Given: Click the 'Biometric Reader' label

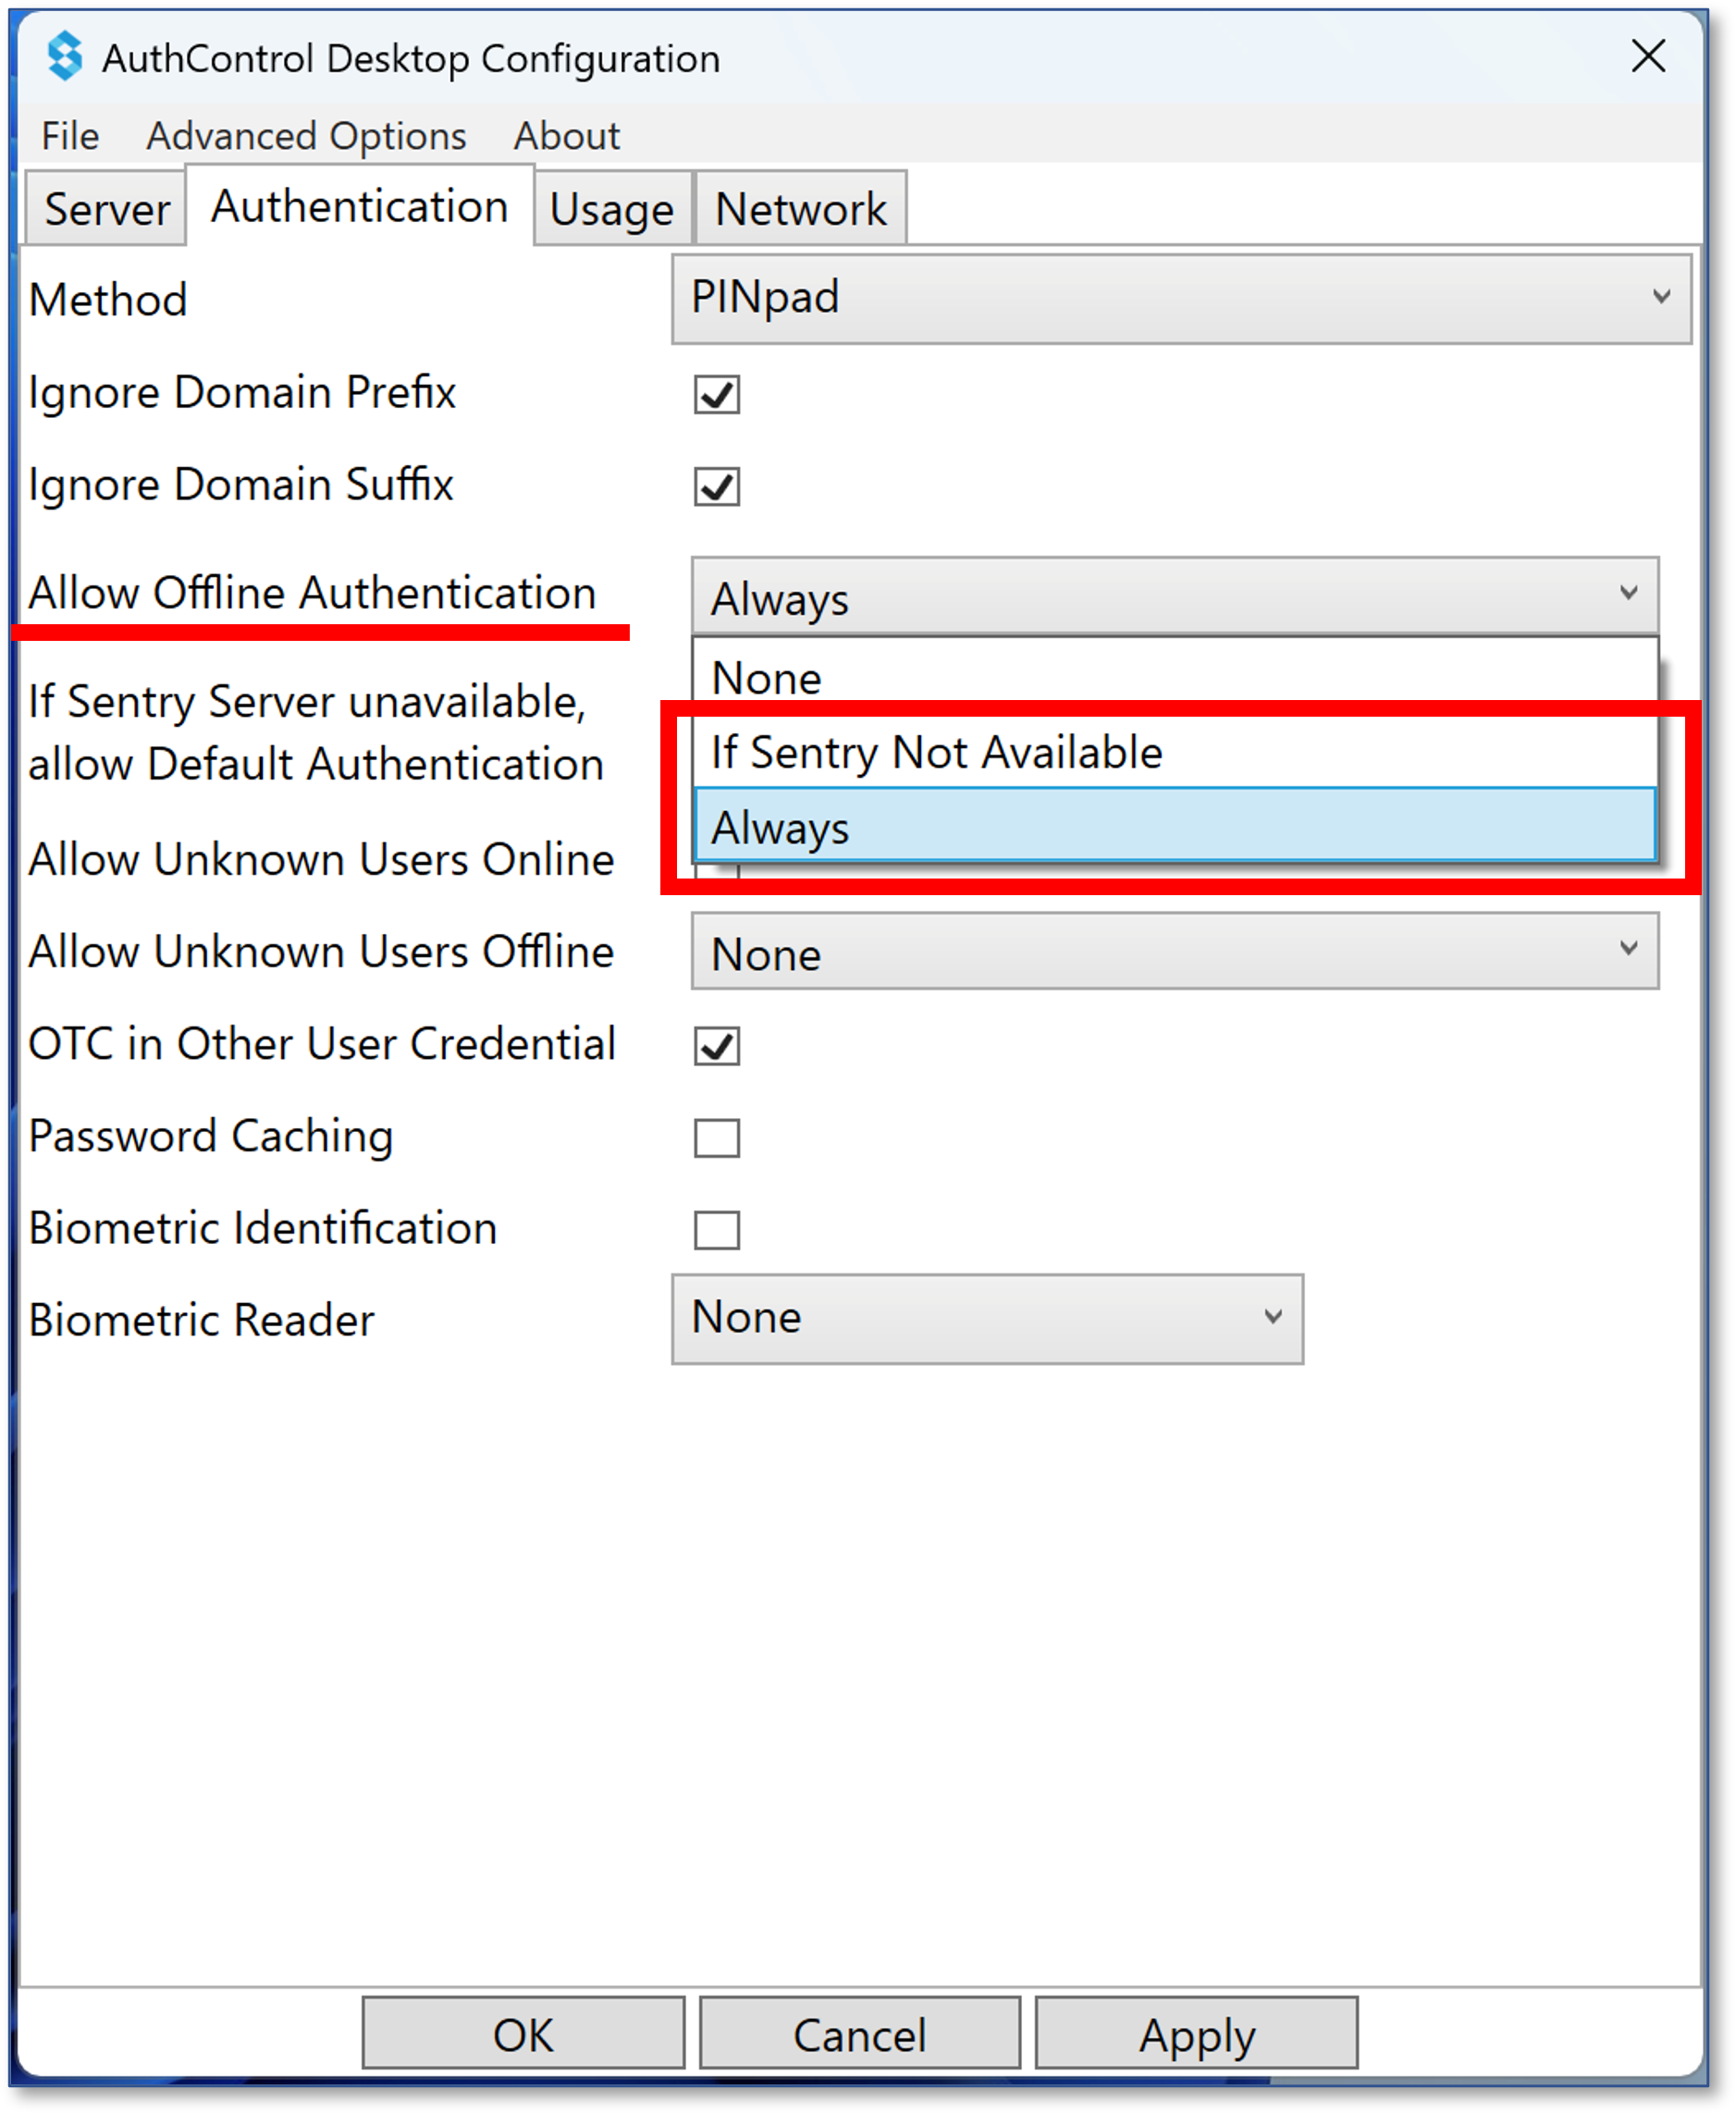Looking at the screenshot, I should pyautogui.click(x=201, y=1320).
